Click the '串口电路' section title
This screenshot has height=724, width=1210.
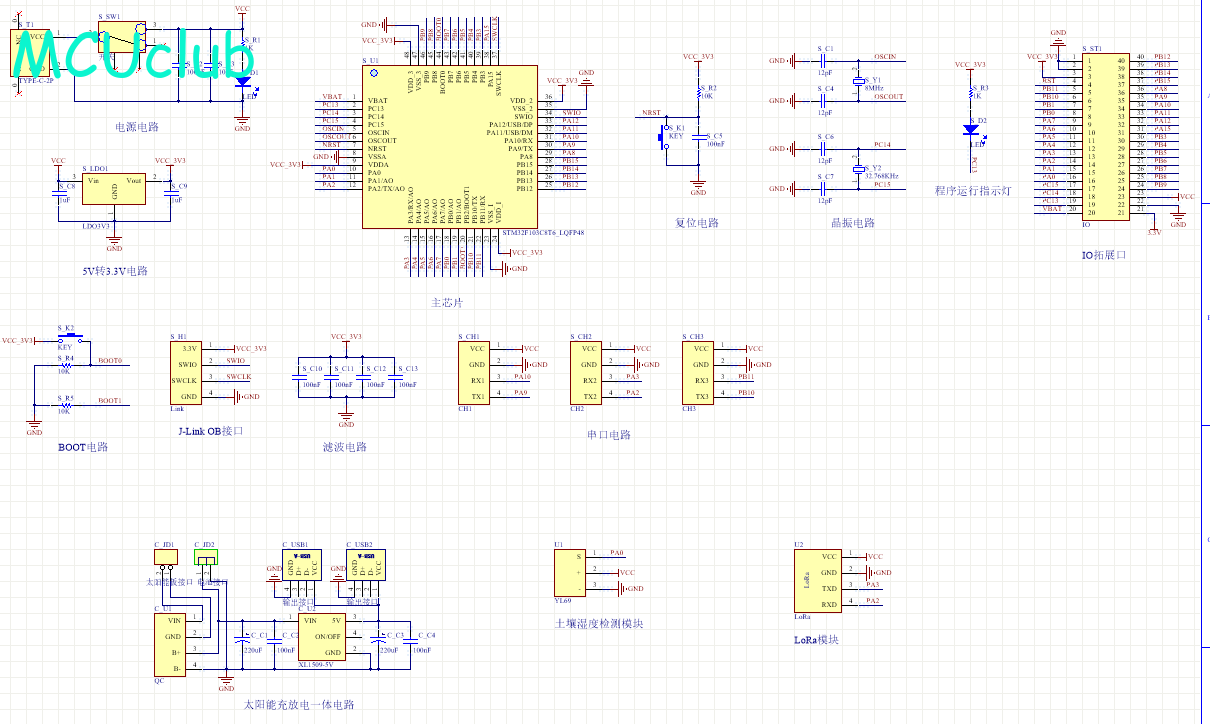(609, 435)
